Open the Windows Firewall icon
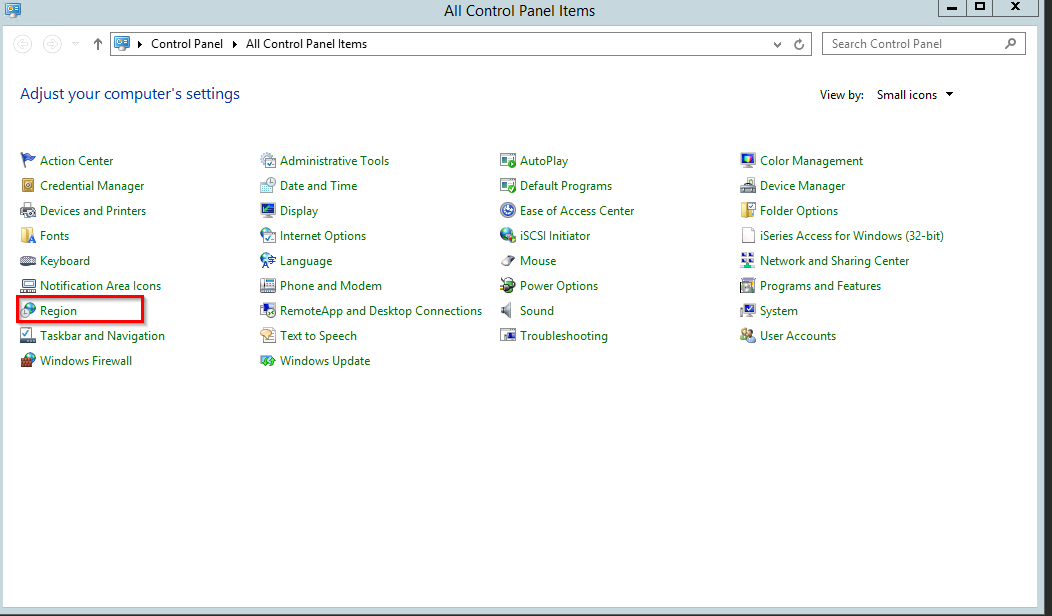The height and width of the screenshot is (616, 1052). (x=28, y=361)
